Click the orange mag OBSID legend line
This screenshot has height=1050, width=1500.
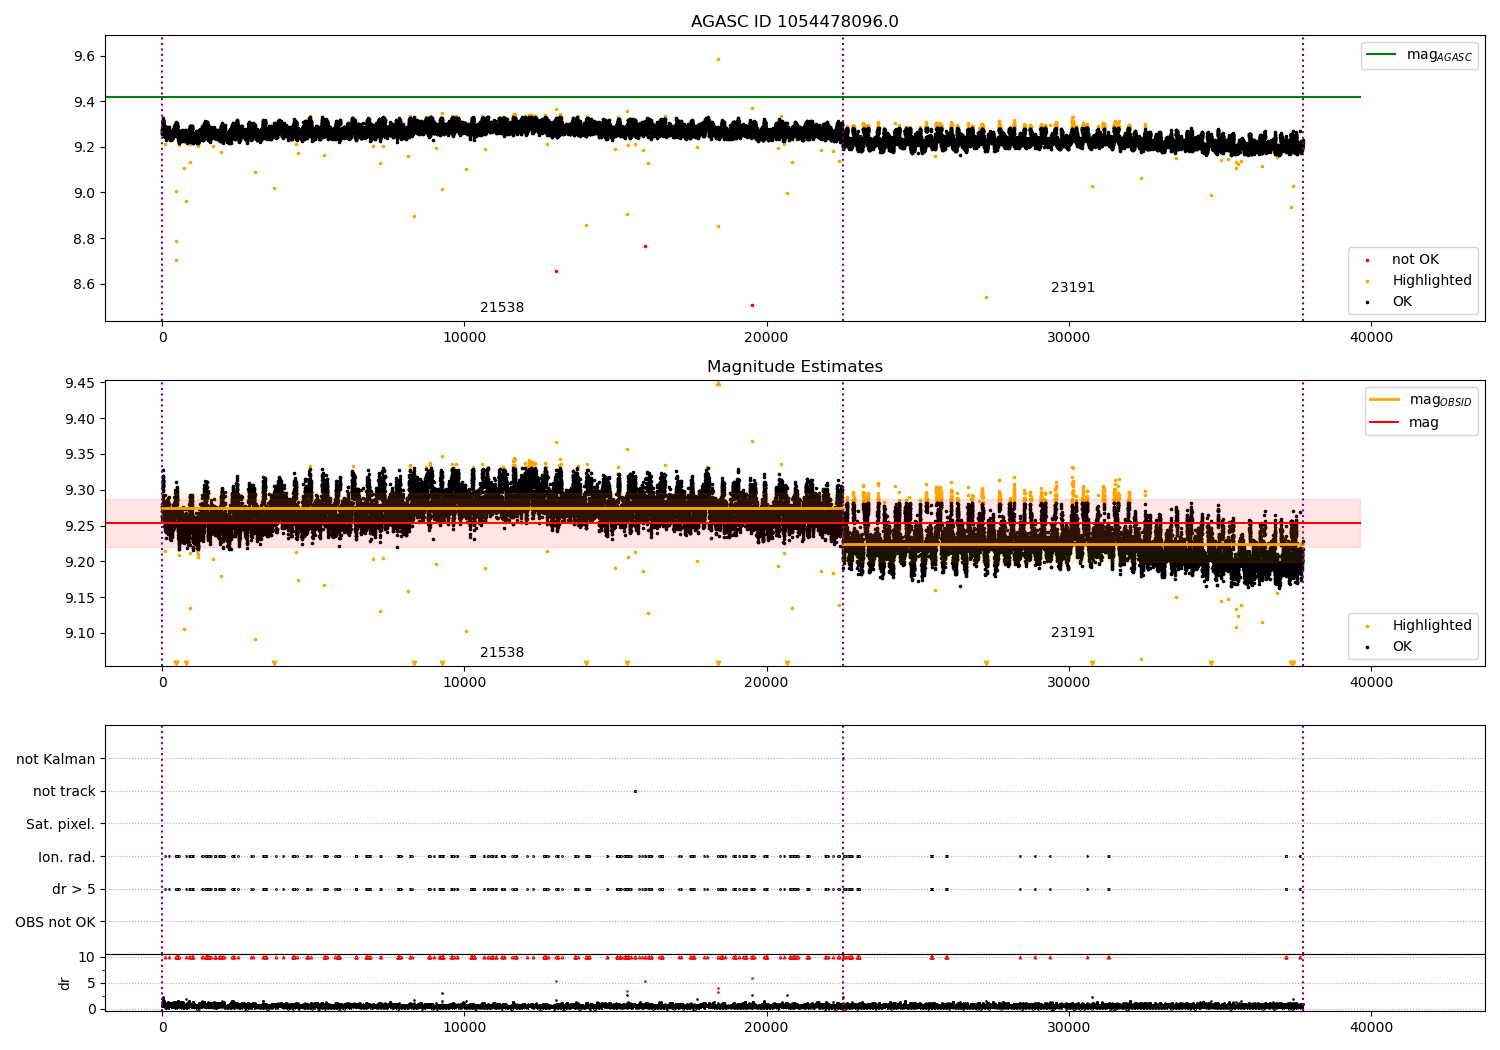point(1384,400)
